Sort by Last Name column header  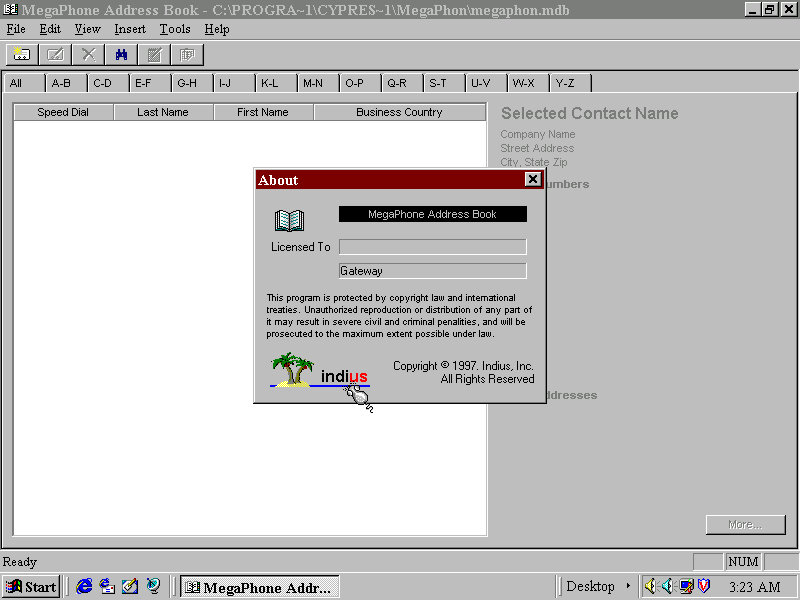click(163, 112)
